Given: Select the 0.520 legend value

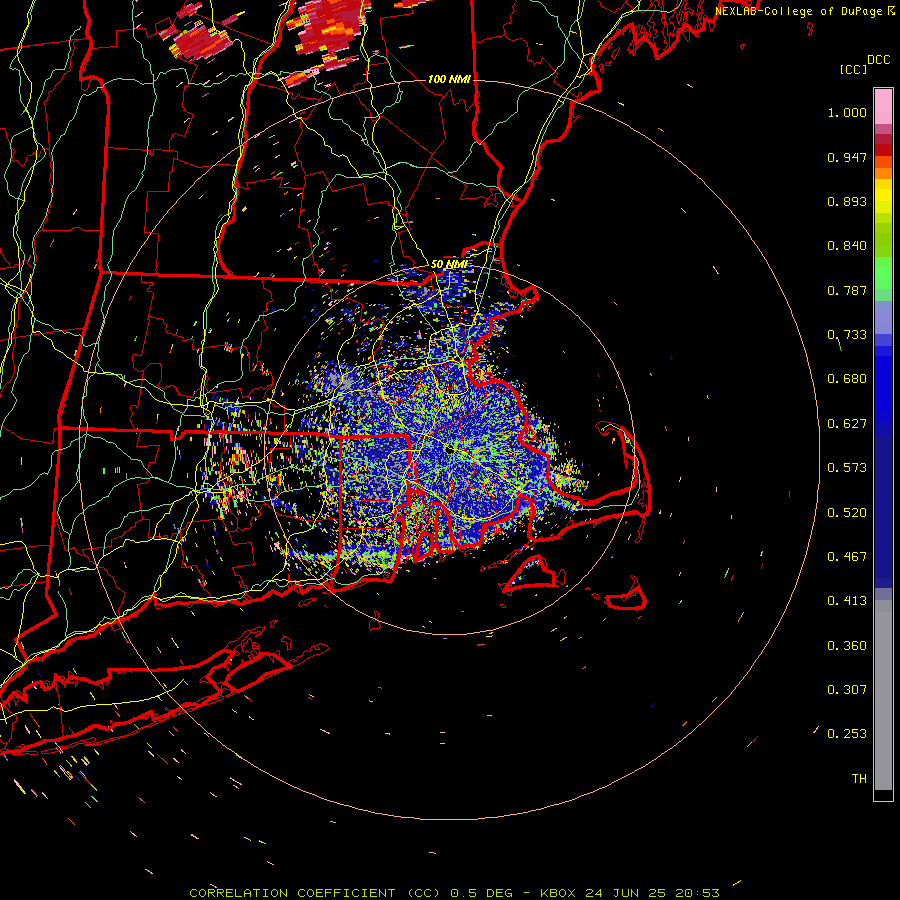Looking at the screenshot, I should point(847,513).
